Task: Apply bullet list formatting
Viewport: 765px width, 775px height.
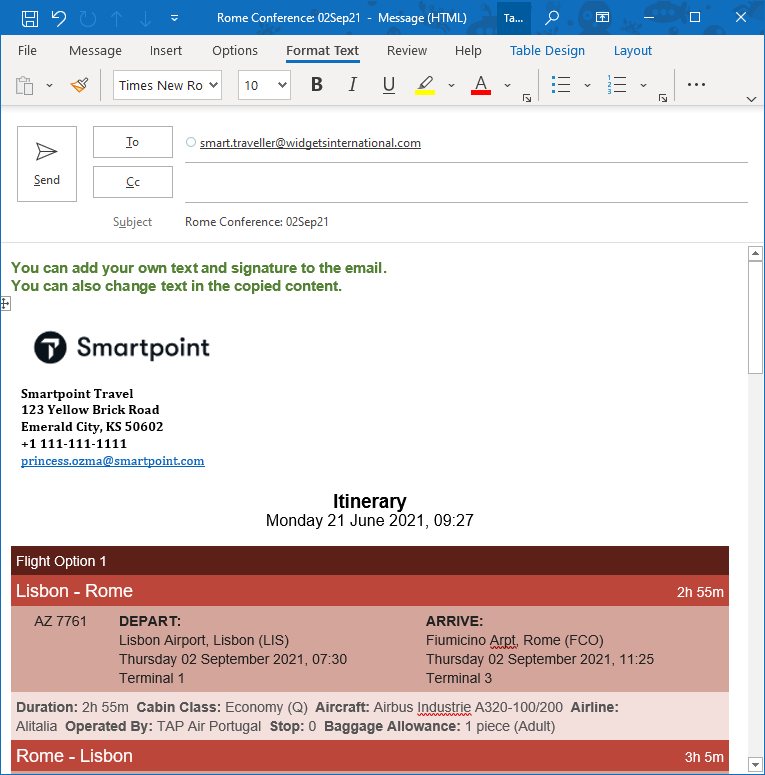Action: pos(561,85)
